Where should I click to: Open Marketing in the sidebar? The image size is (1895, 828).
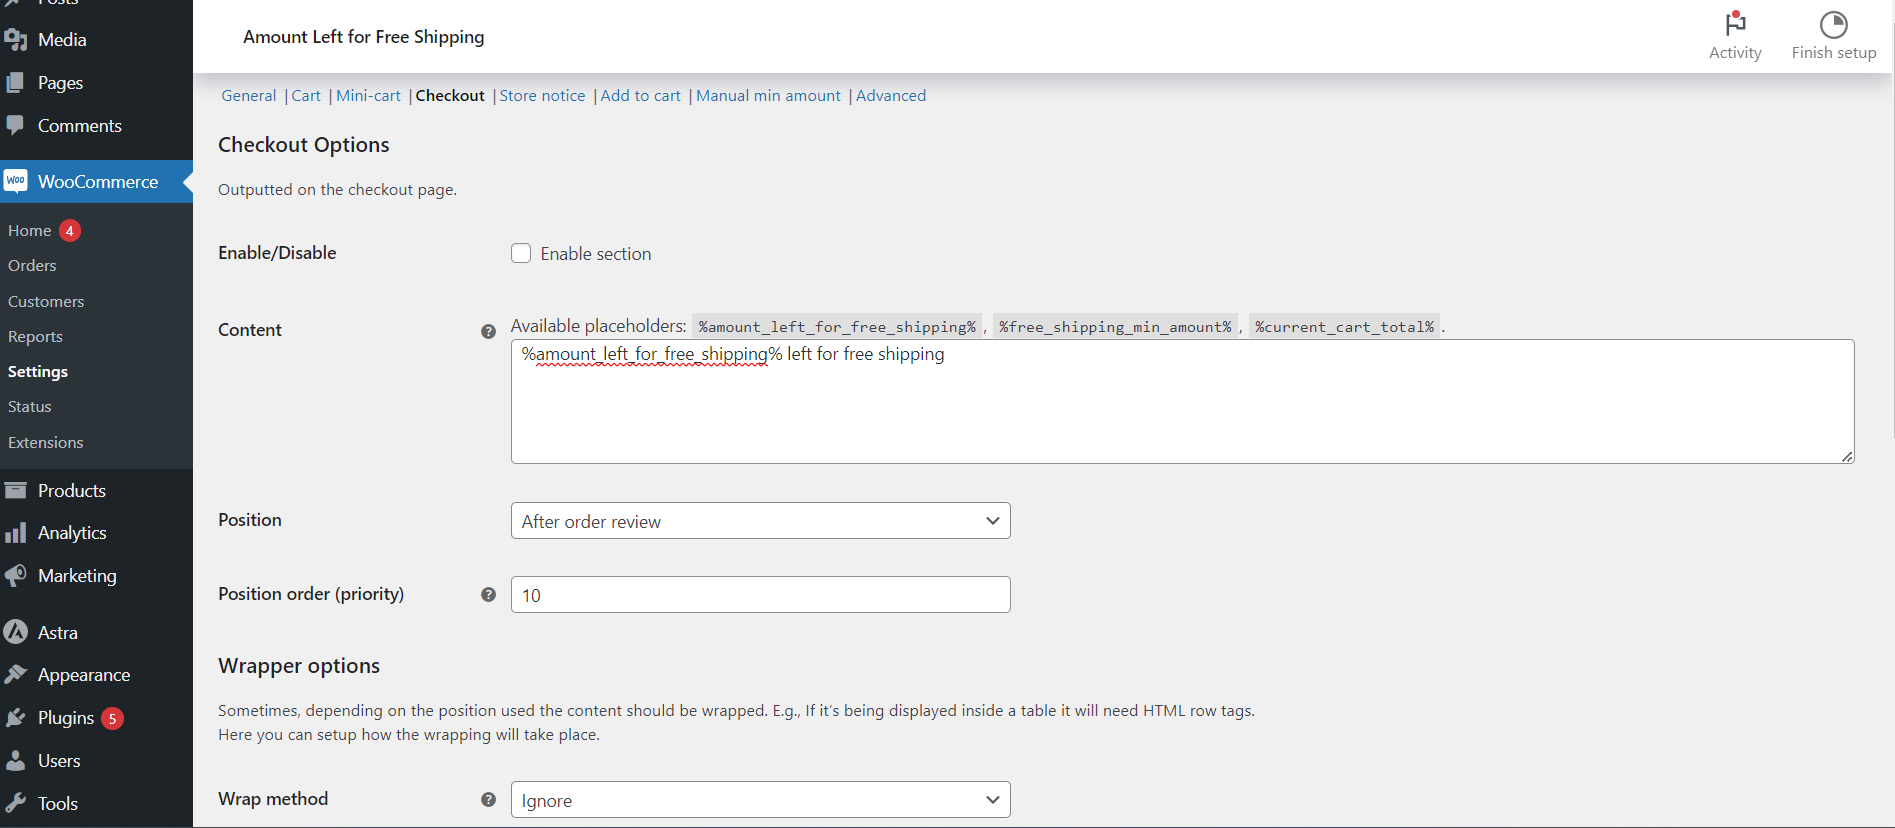click(76, 576)
